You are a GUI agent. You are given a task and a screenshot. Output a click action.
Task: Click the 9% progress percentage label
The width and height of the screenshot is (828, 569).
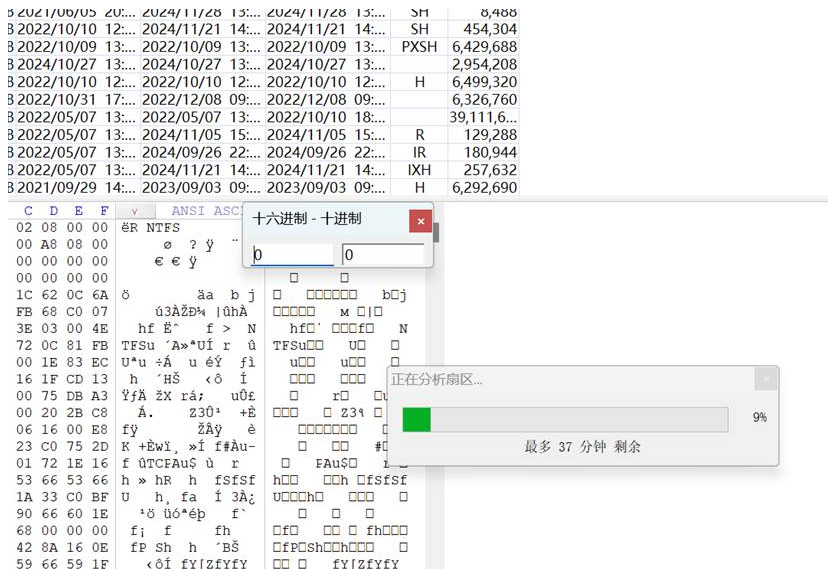[759, 417]
